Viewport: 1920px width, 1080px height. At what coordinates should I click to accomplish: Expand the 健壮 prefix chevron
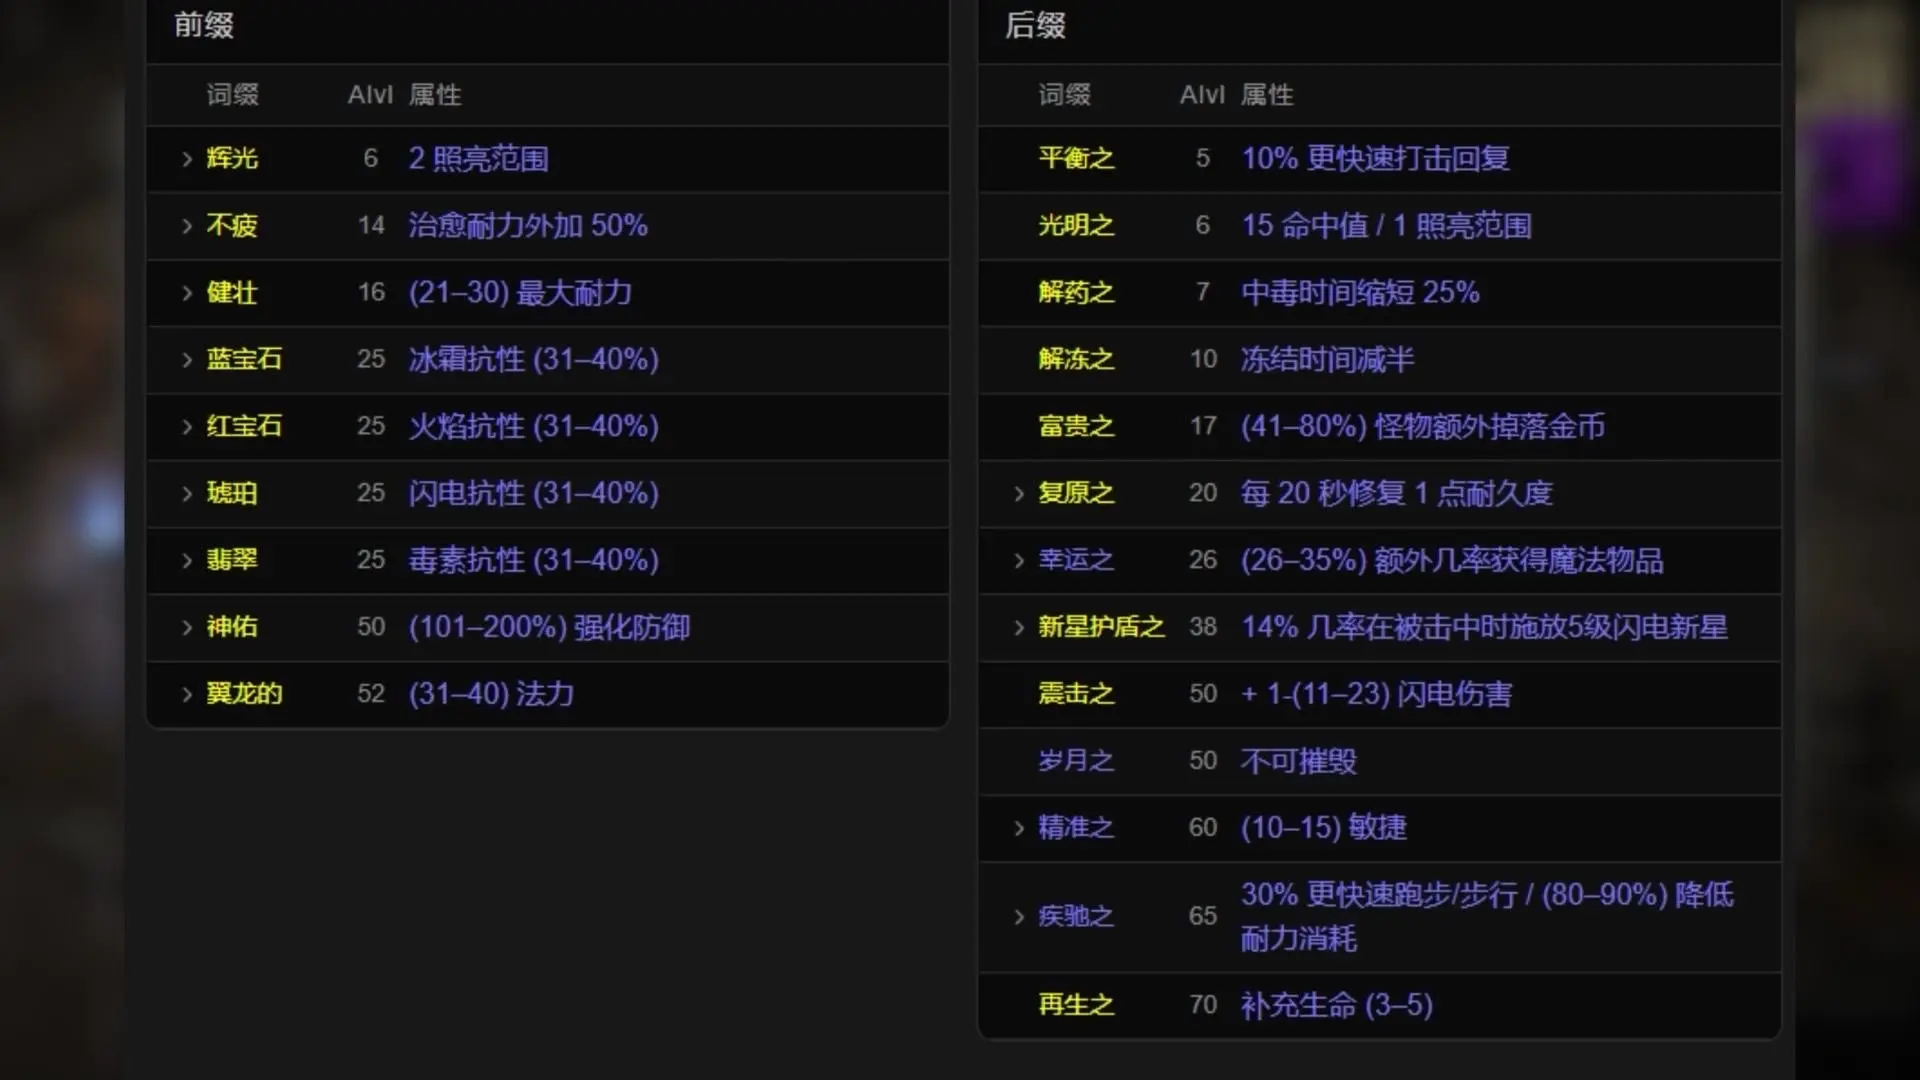tap(187, 293)
